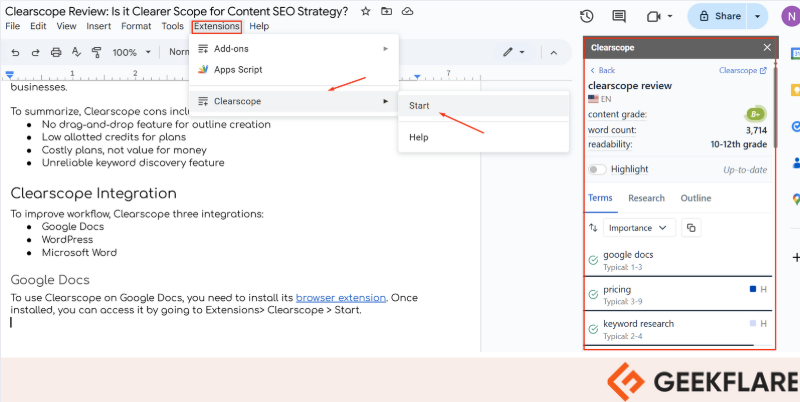Click the undo arrow
The image size is (800, 402).
[15, 52]
